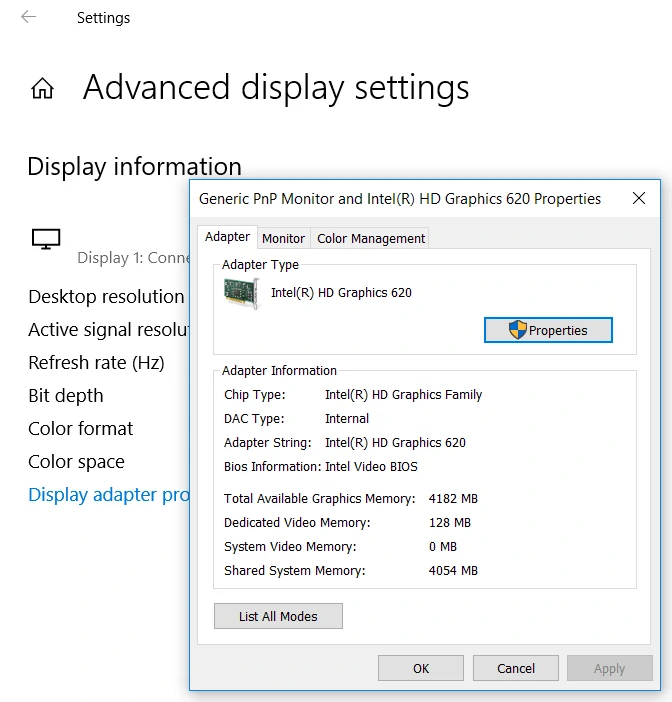The height and width of the screenshot is (702, 672).
Task: Click the Refresh rate (Hz) label
Action: click(x=96, y=363)
